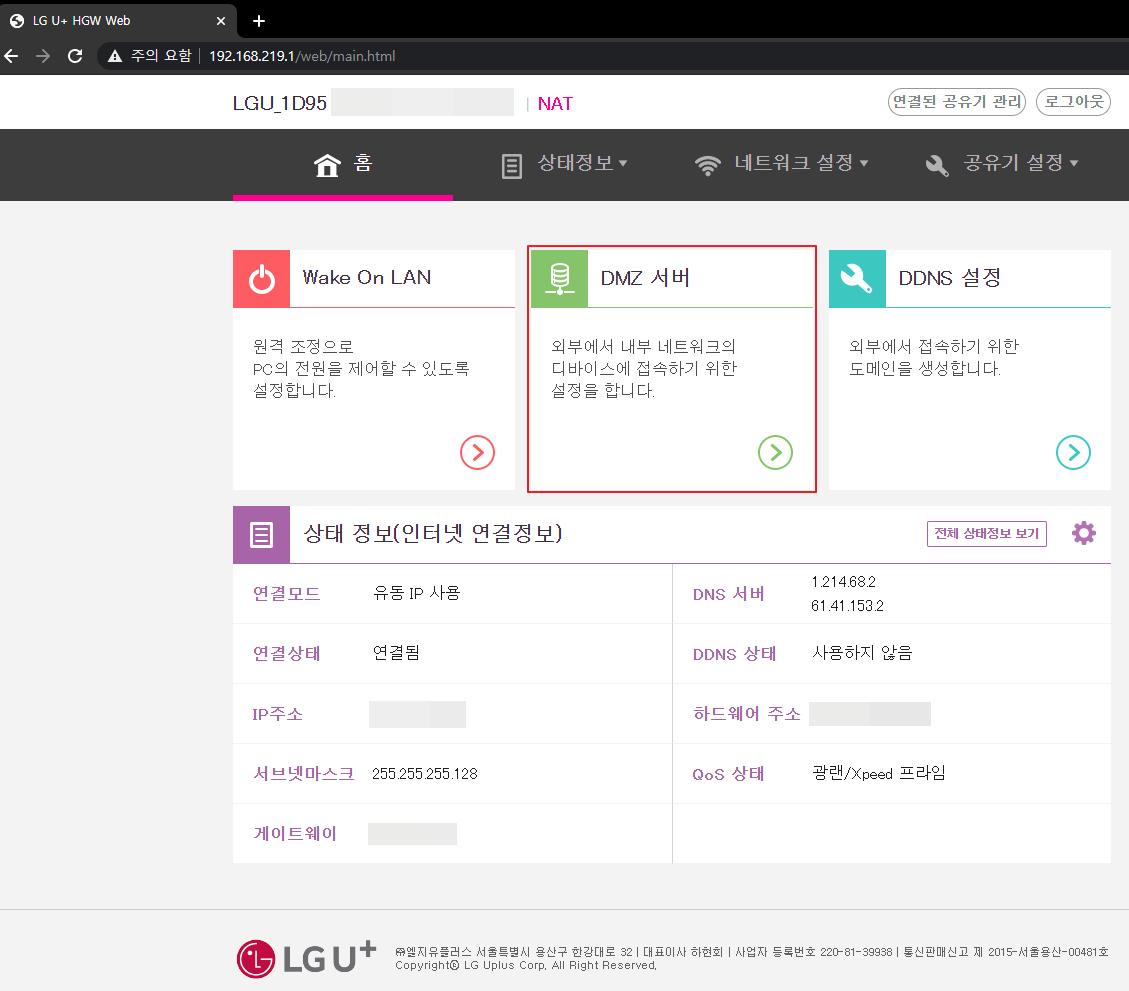Click 전체 상태정보 보기 button
This screenshot has height=991, width=1129.
(x=986, y=534)
